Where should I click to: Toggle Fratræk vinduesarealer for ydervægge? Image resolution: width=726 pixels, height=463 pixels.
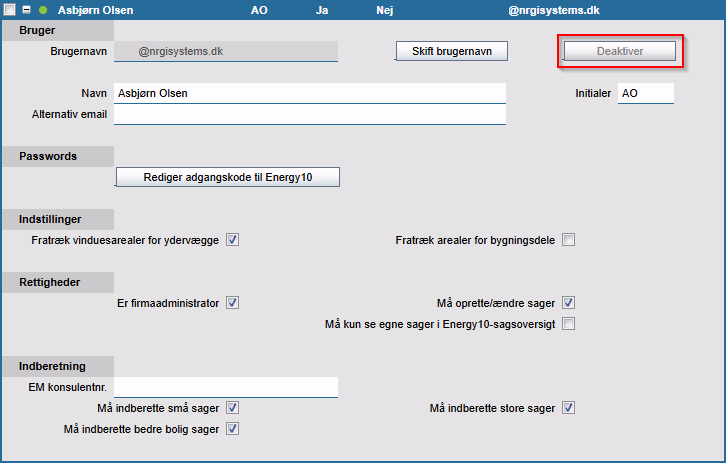coord(232,240)
